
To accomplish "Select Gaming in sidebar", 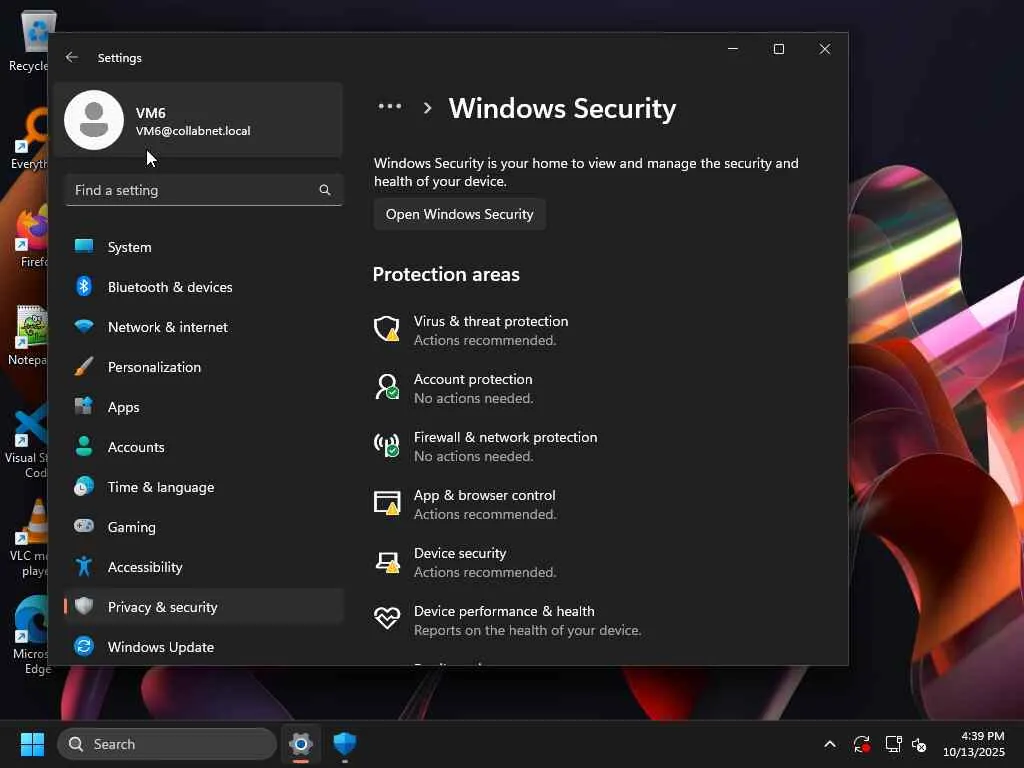I will [204, 527].
